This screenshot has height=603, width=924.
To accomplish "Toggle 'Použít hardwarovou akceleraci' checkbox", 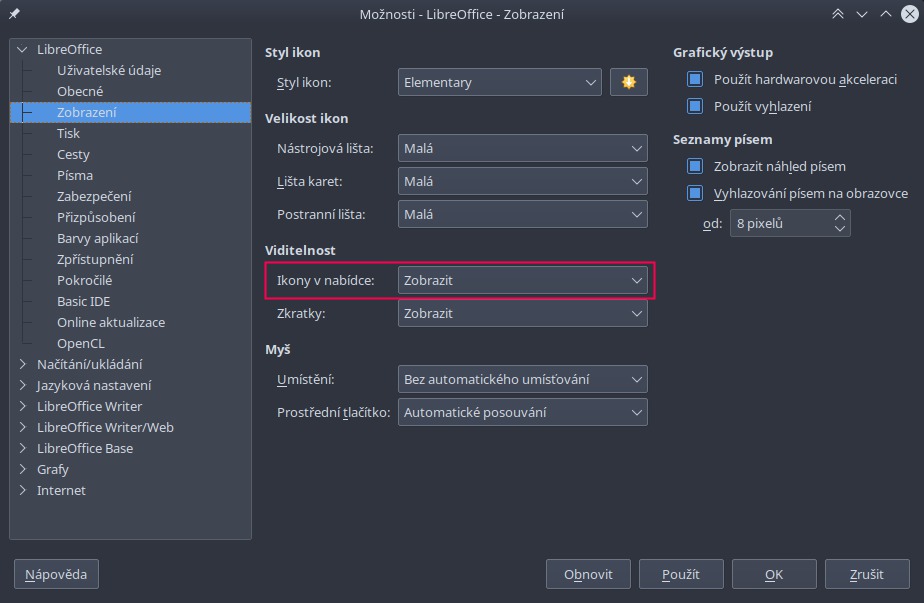I will 695,79.
